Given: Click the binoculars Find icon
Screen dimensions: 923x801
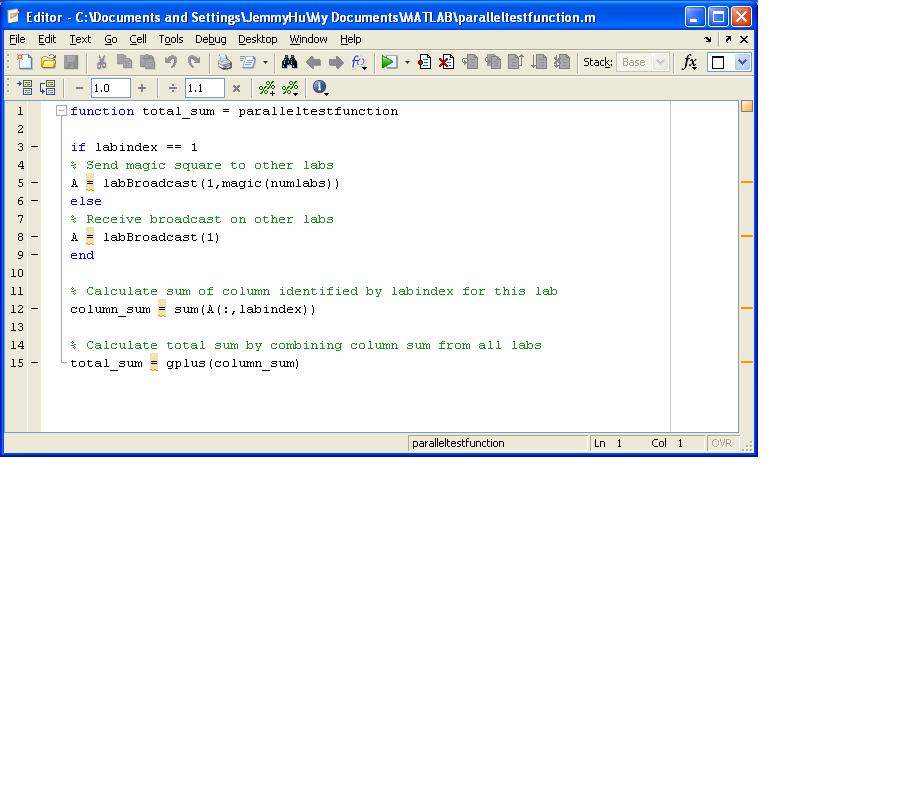Looking at the screenshot, I should (x=289, y=62).
